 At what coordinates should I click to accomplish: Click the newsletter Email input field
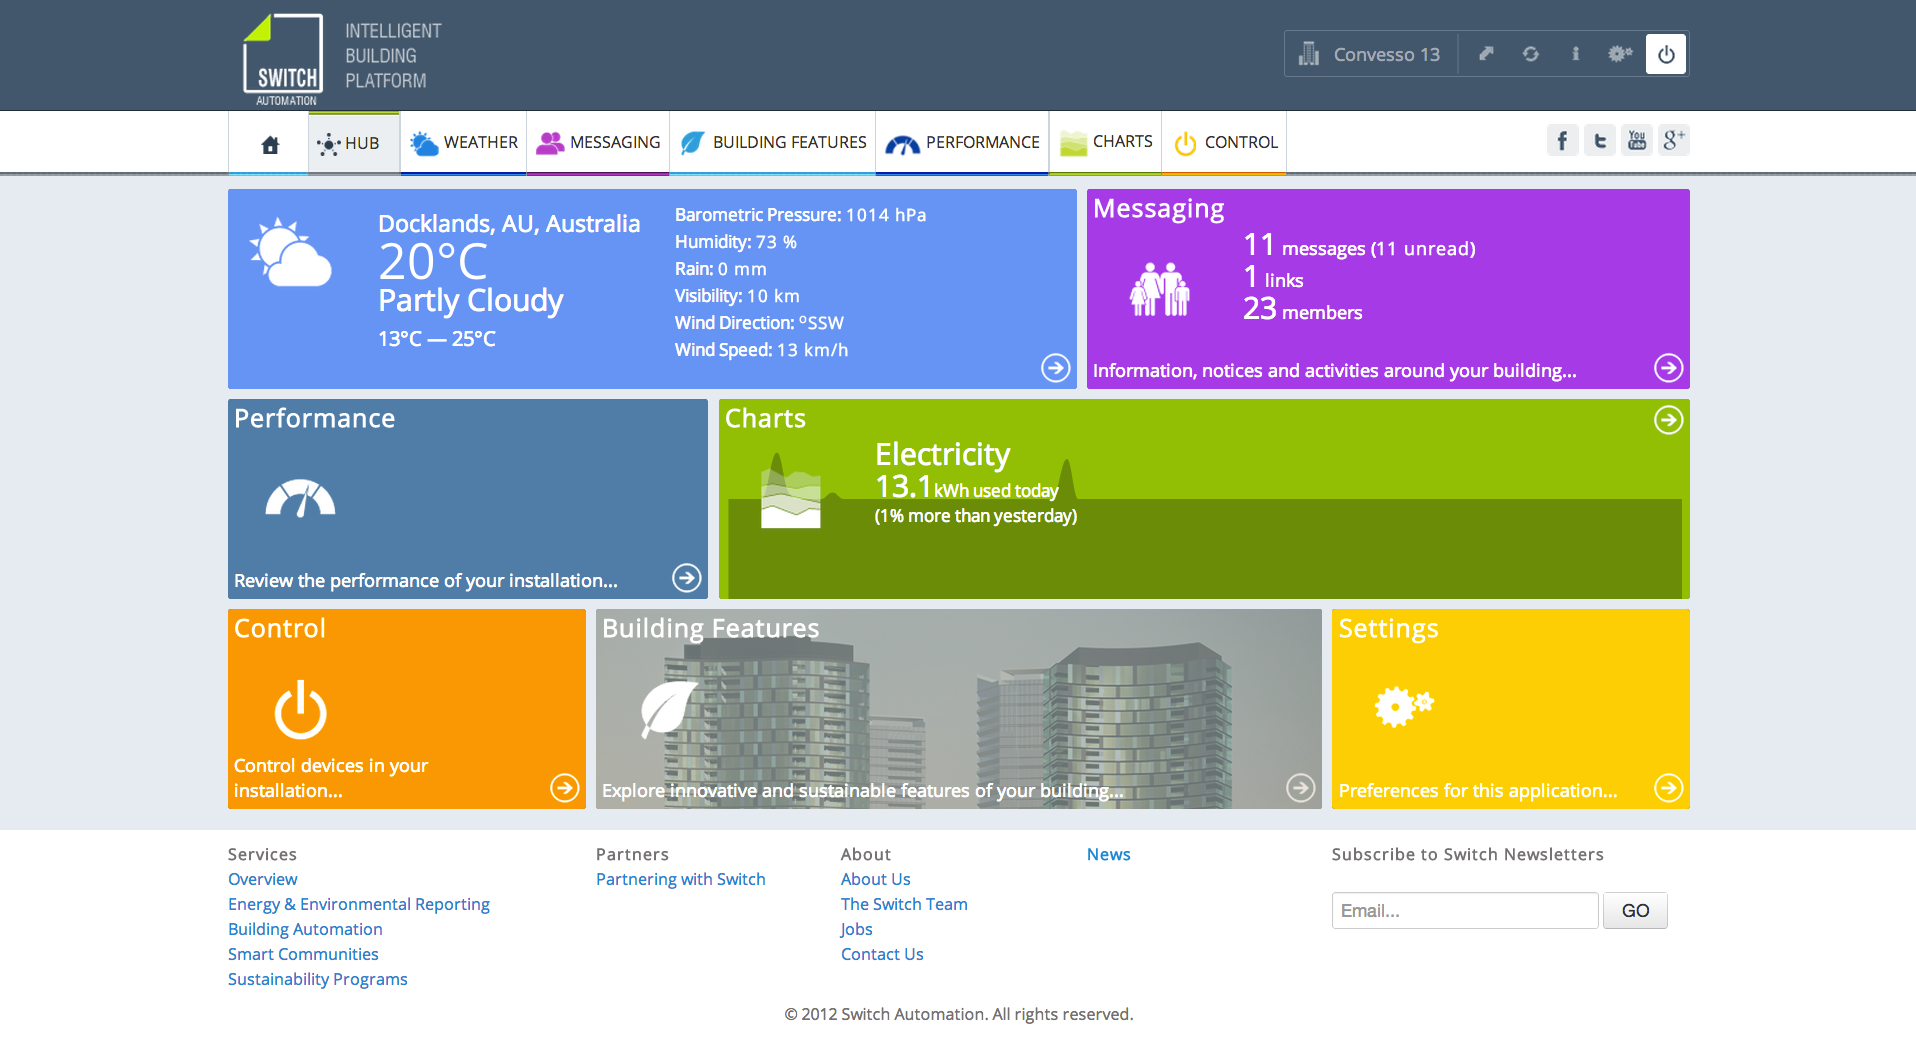(x=1464, y=911)
